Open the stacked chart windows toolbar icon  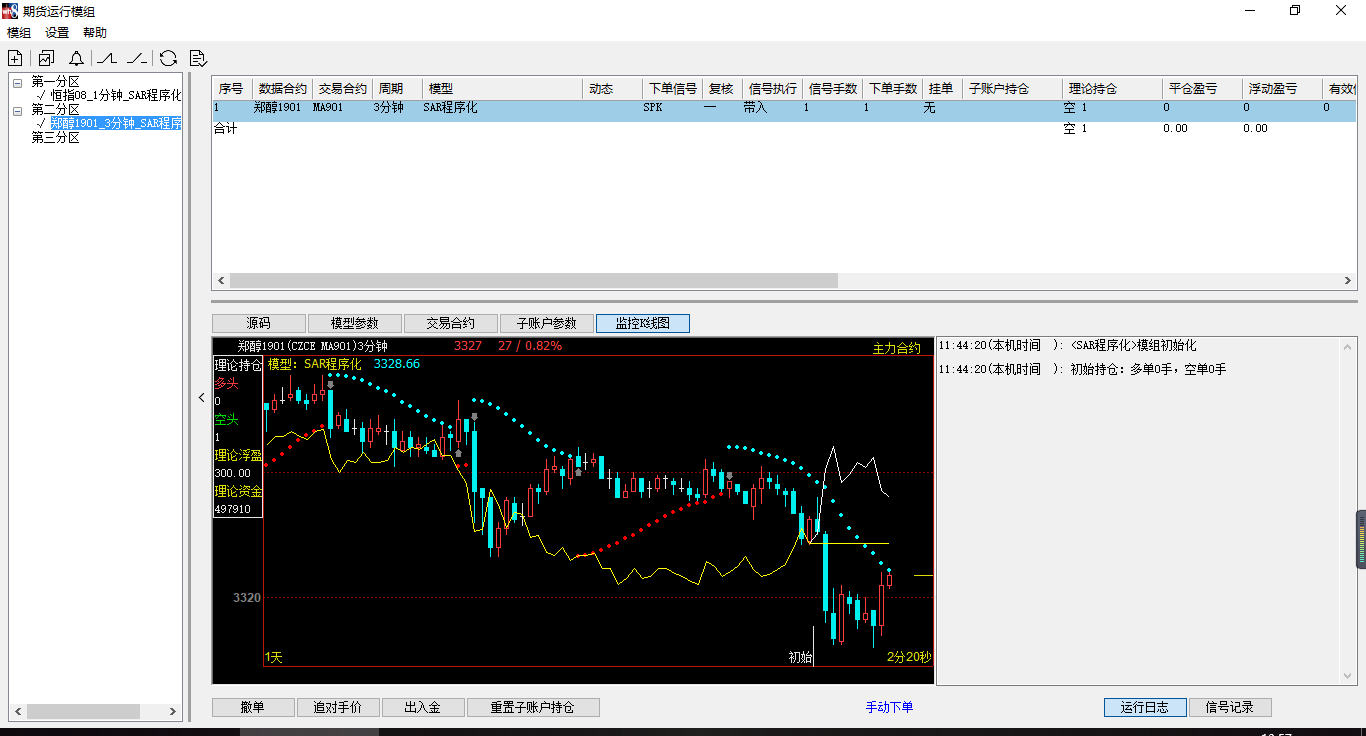tap(46, 58)
